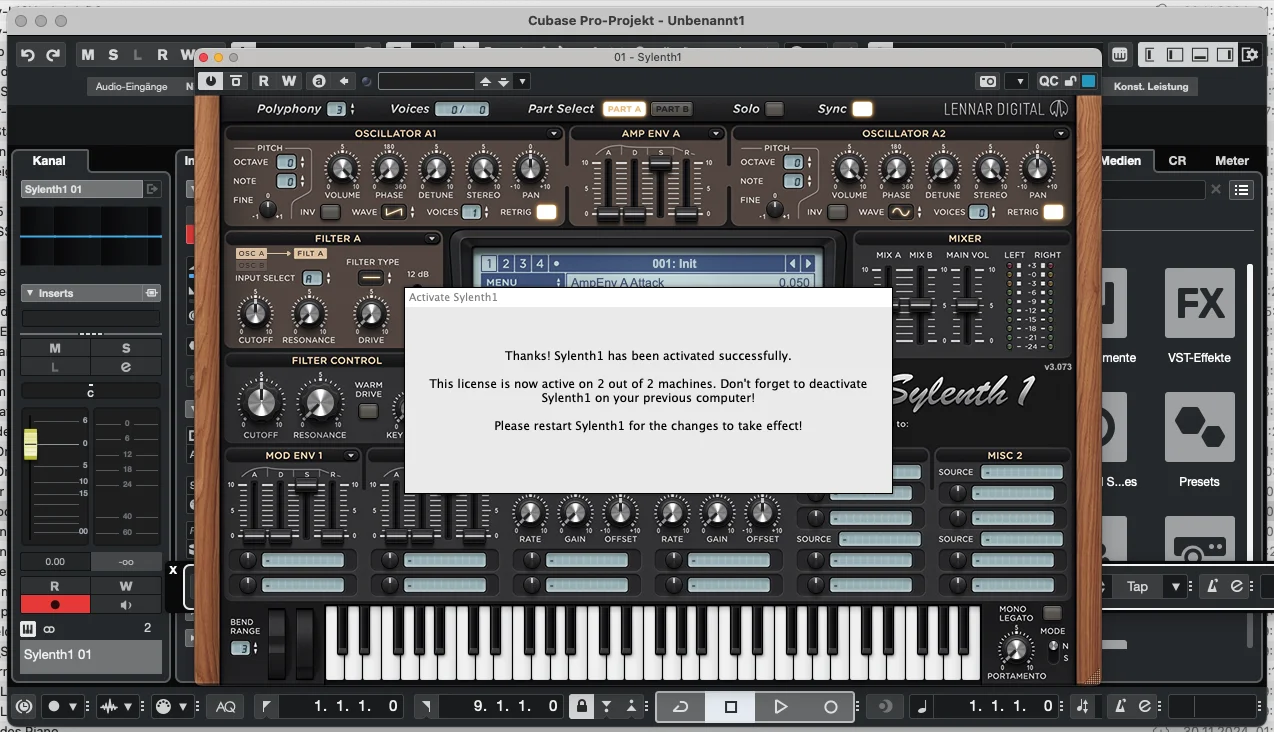1274x732 pixels.
Task: Click the transport Record button
Action: [x=830, y=707]
